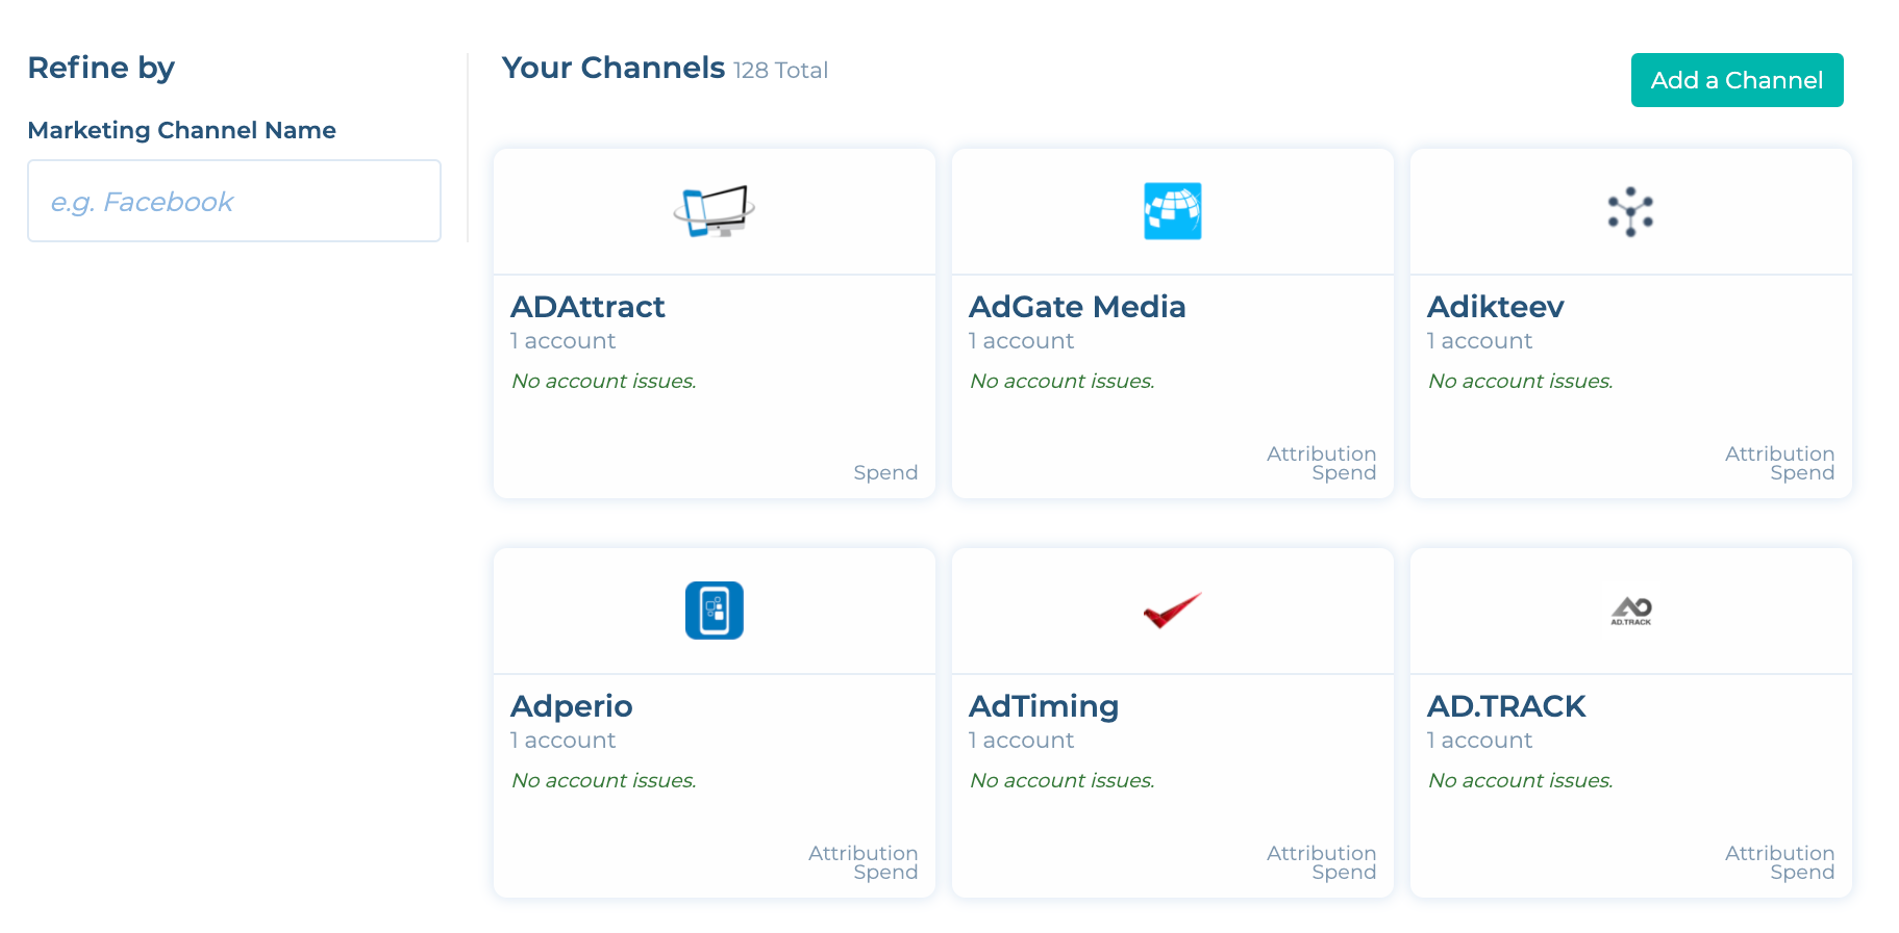This screenshot has width=1899, height=933.
Task: Click the "128 Total" channel count
Action: point(781,71)
